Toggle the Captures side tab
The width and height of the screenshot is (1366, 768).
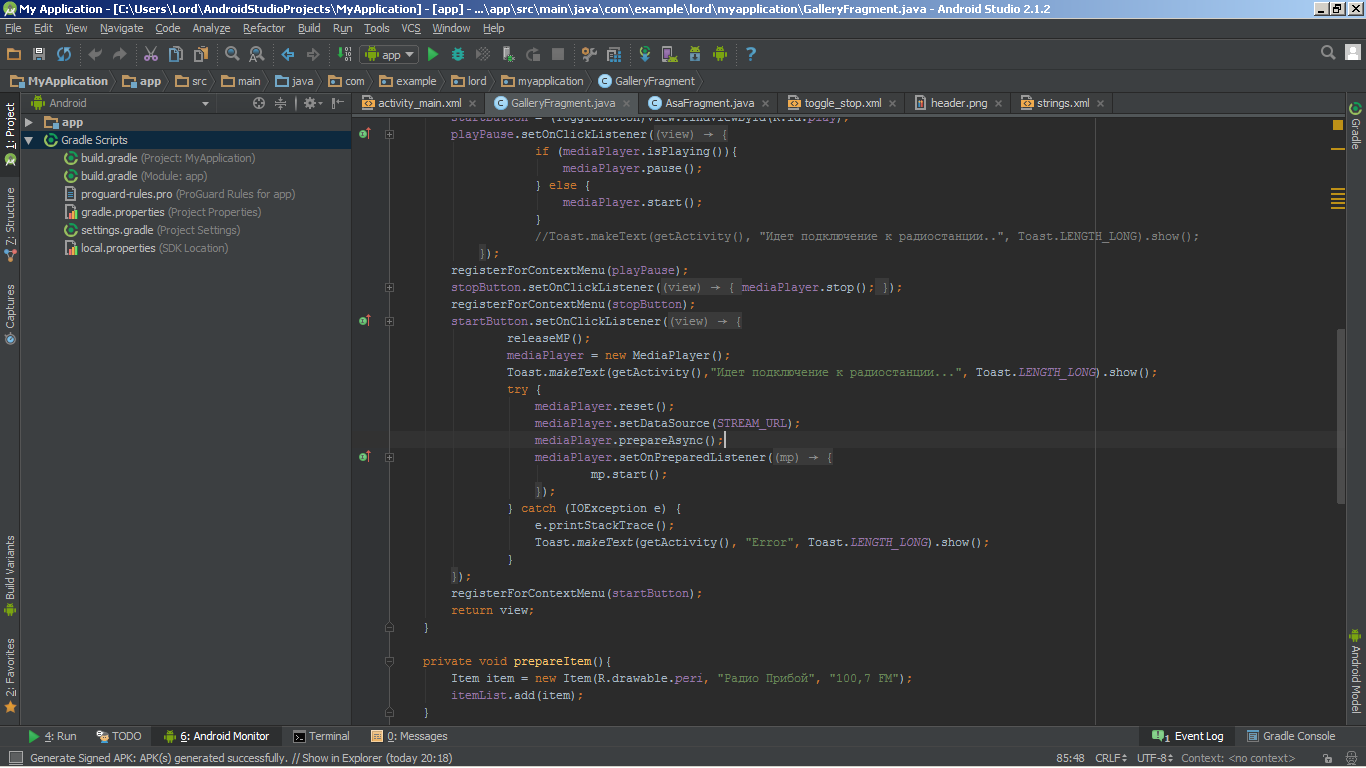(10, 314)
